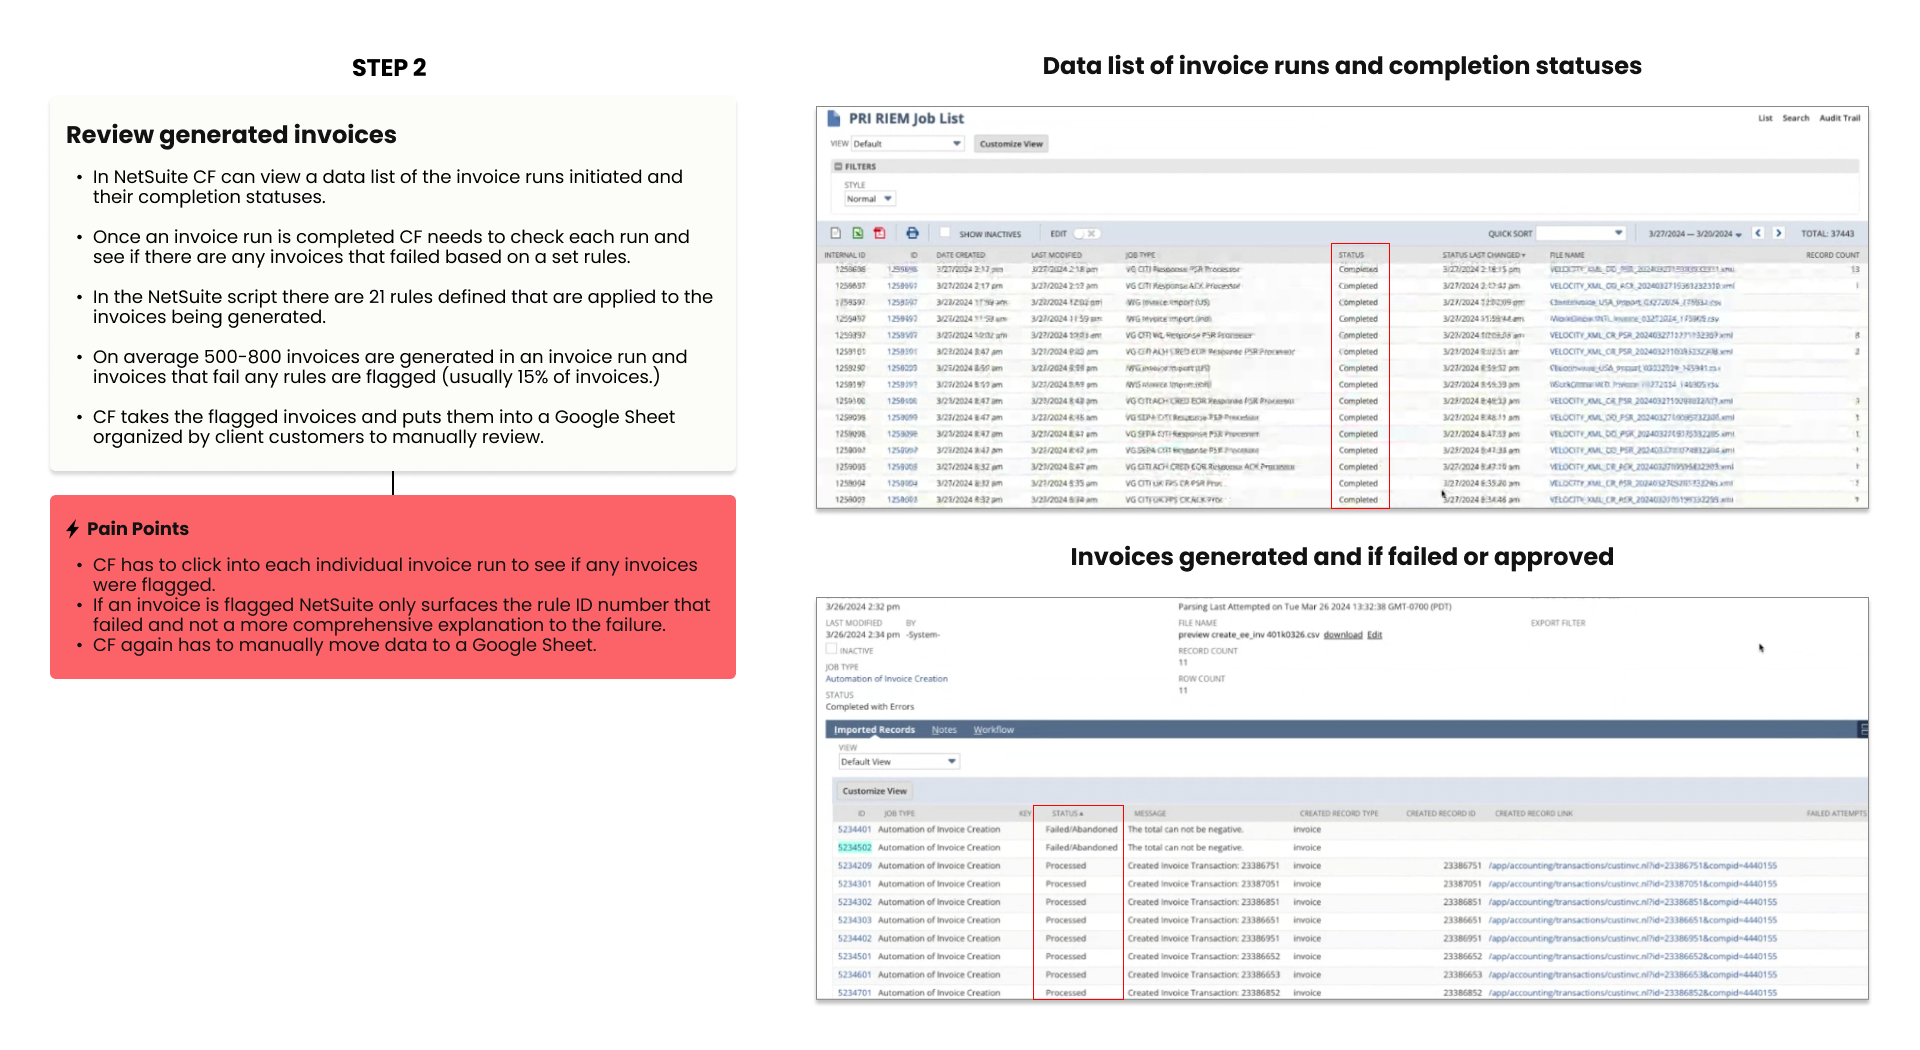Click the Pain Points lightning bolt icon
The width and height of the screenshot is (1920, 1050).
point(72,530)
